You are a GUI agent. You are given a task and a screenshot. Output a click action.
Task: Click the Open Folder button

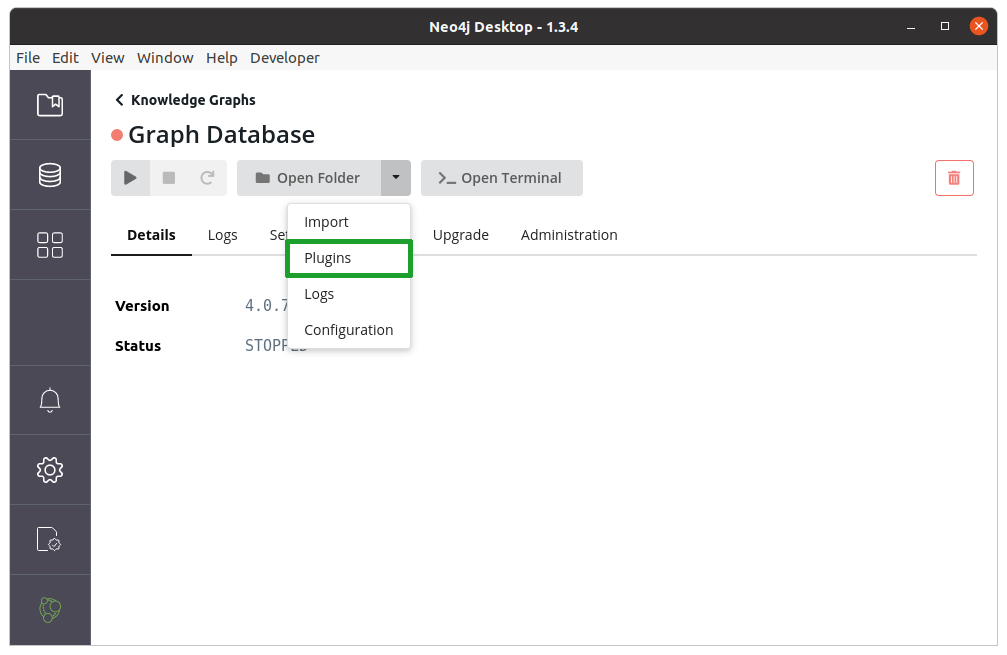point(309,178)
